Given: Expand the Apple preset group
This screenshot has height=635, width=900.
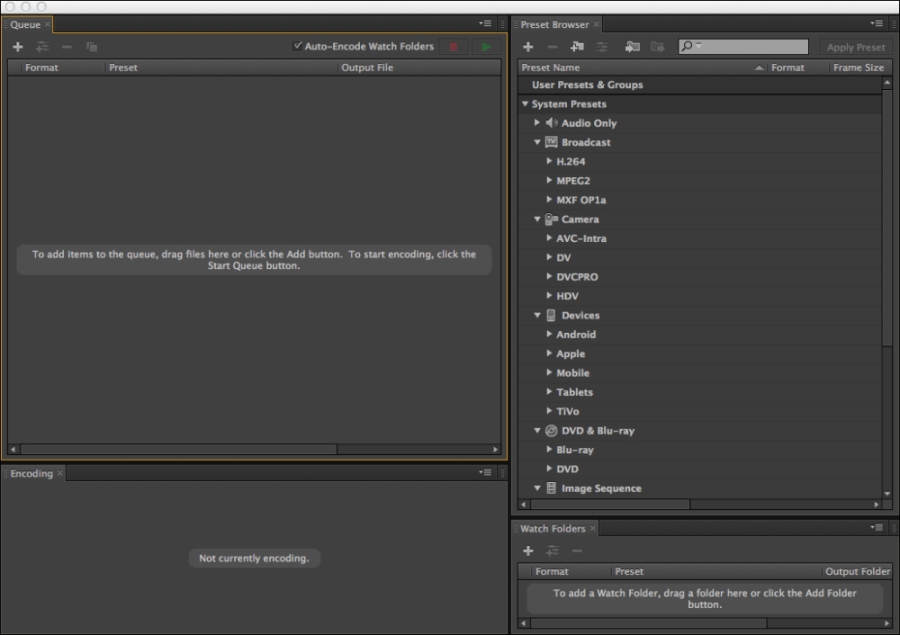Looking at the screenshot, I should (x=549, y=353).
